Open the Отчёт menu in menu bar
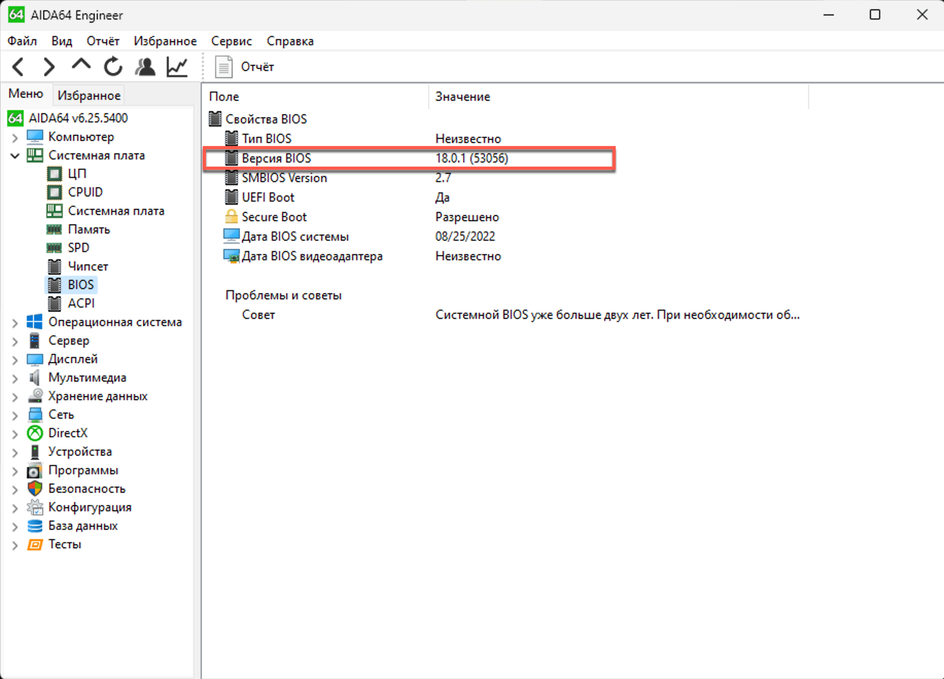 (x=103, y=41)
